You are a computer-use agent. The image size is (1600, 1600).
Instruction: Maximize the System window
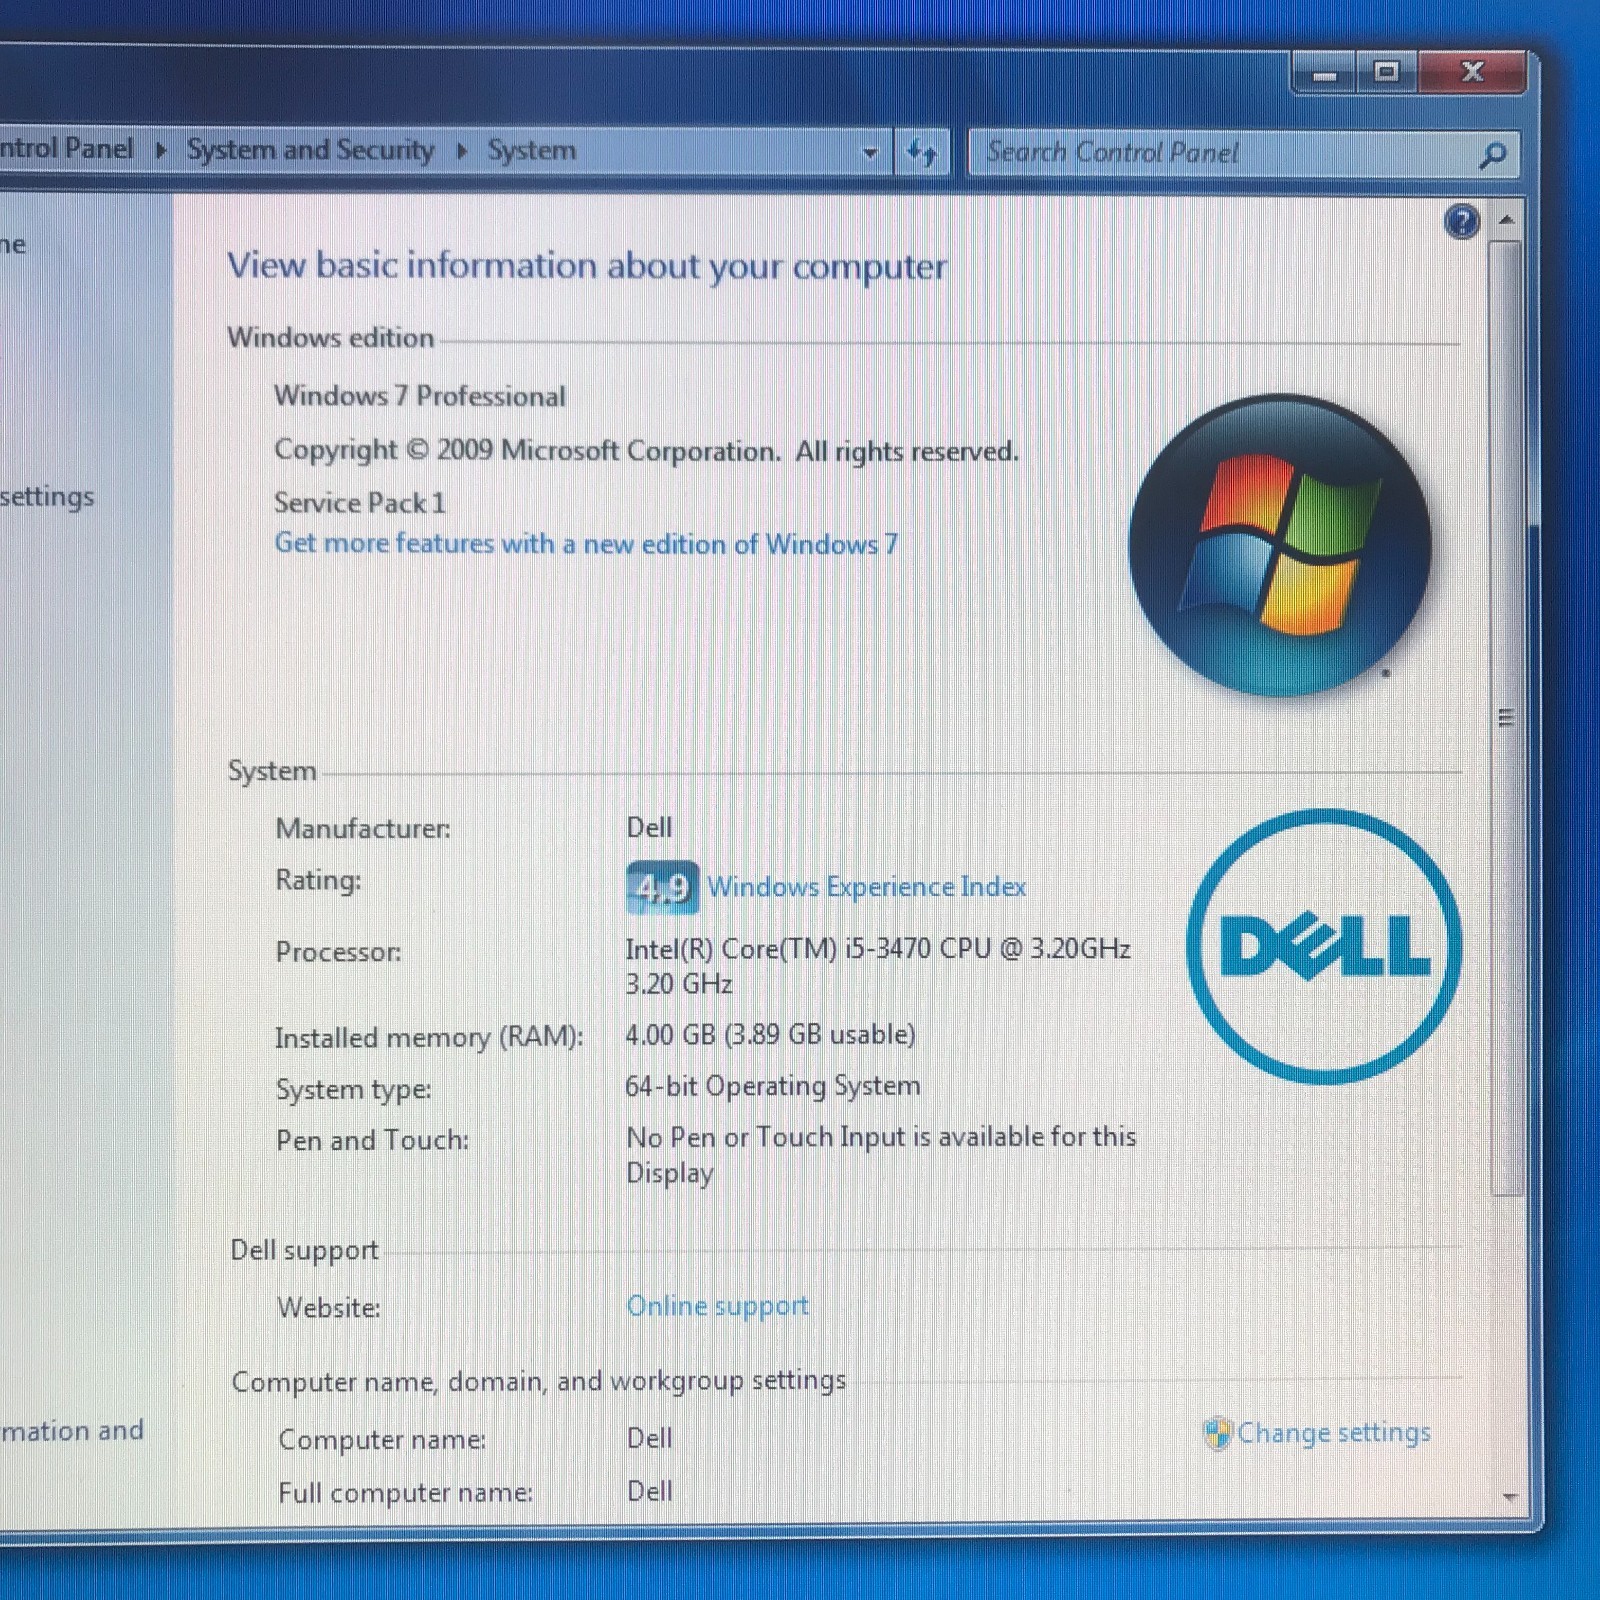[1386, 72]
